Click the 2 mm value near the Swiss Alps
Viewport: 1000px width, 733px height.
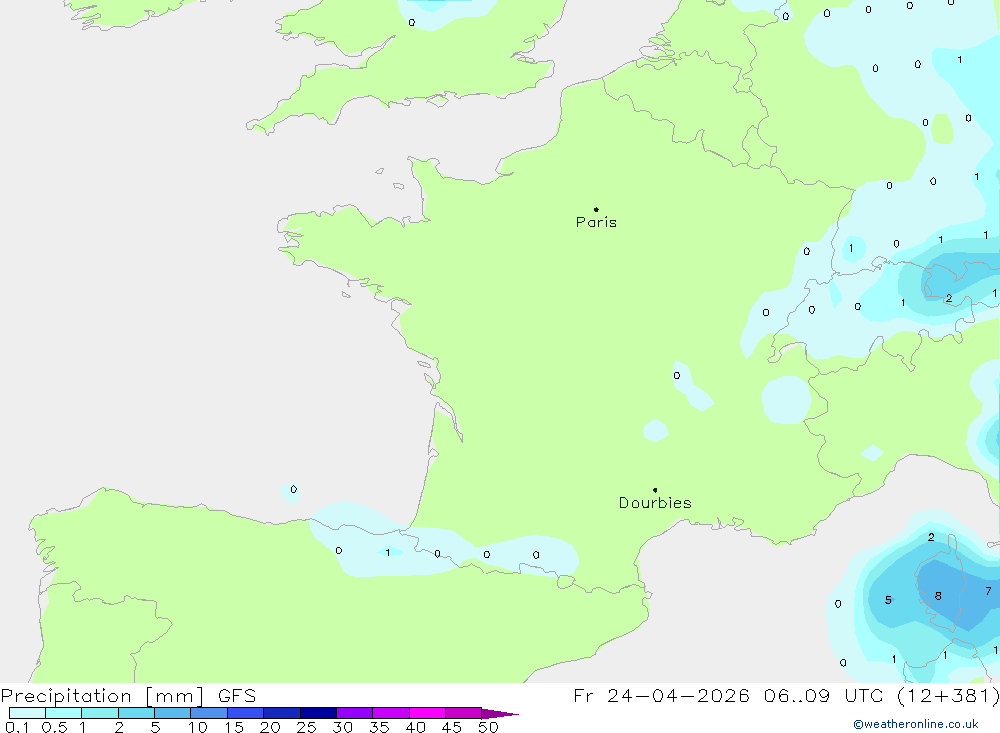coord(949,298)
